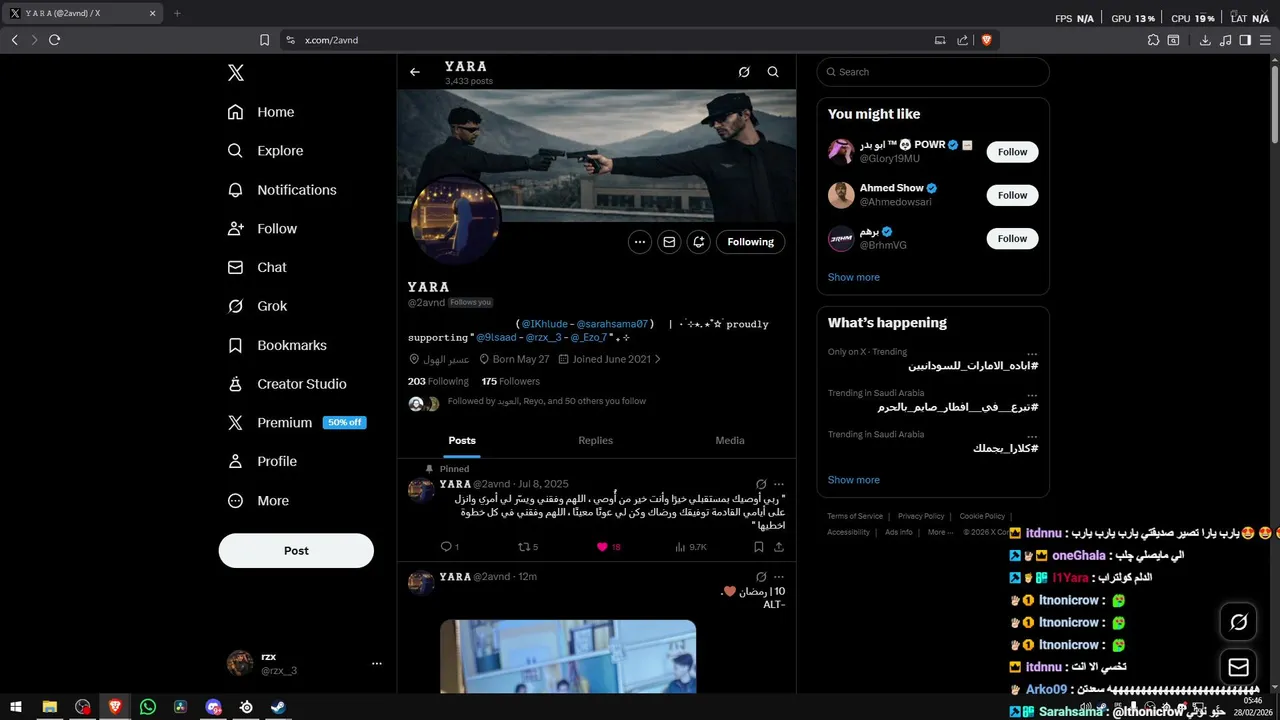
Task: Repost the pinned post
Action: (527, 547)
